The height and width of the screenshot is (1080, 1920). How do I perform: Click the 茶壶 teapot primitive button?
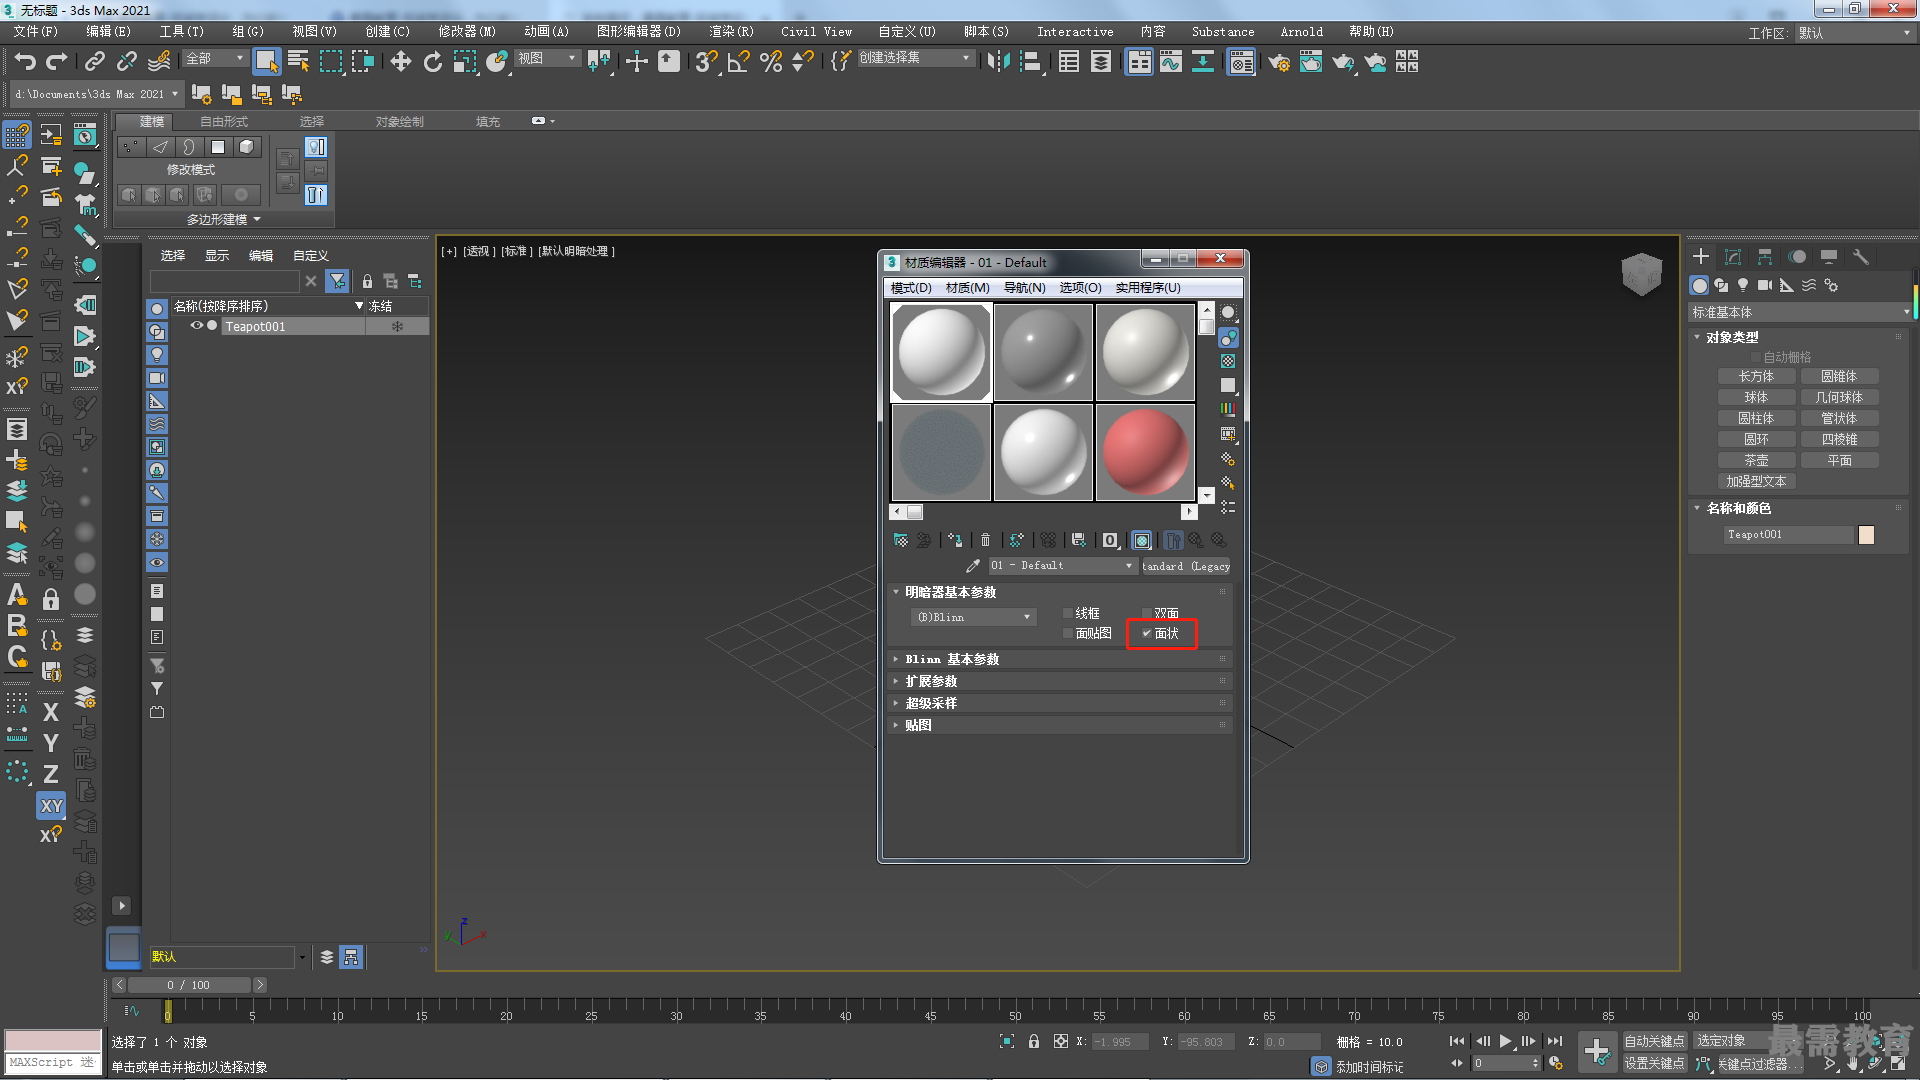coord(1756,460)
